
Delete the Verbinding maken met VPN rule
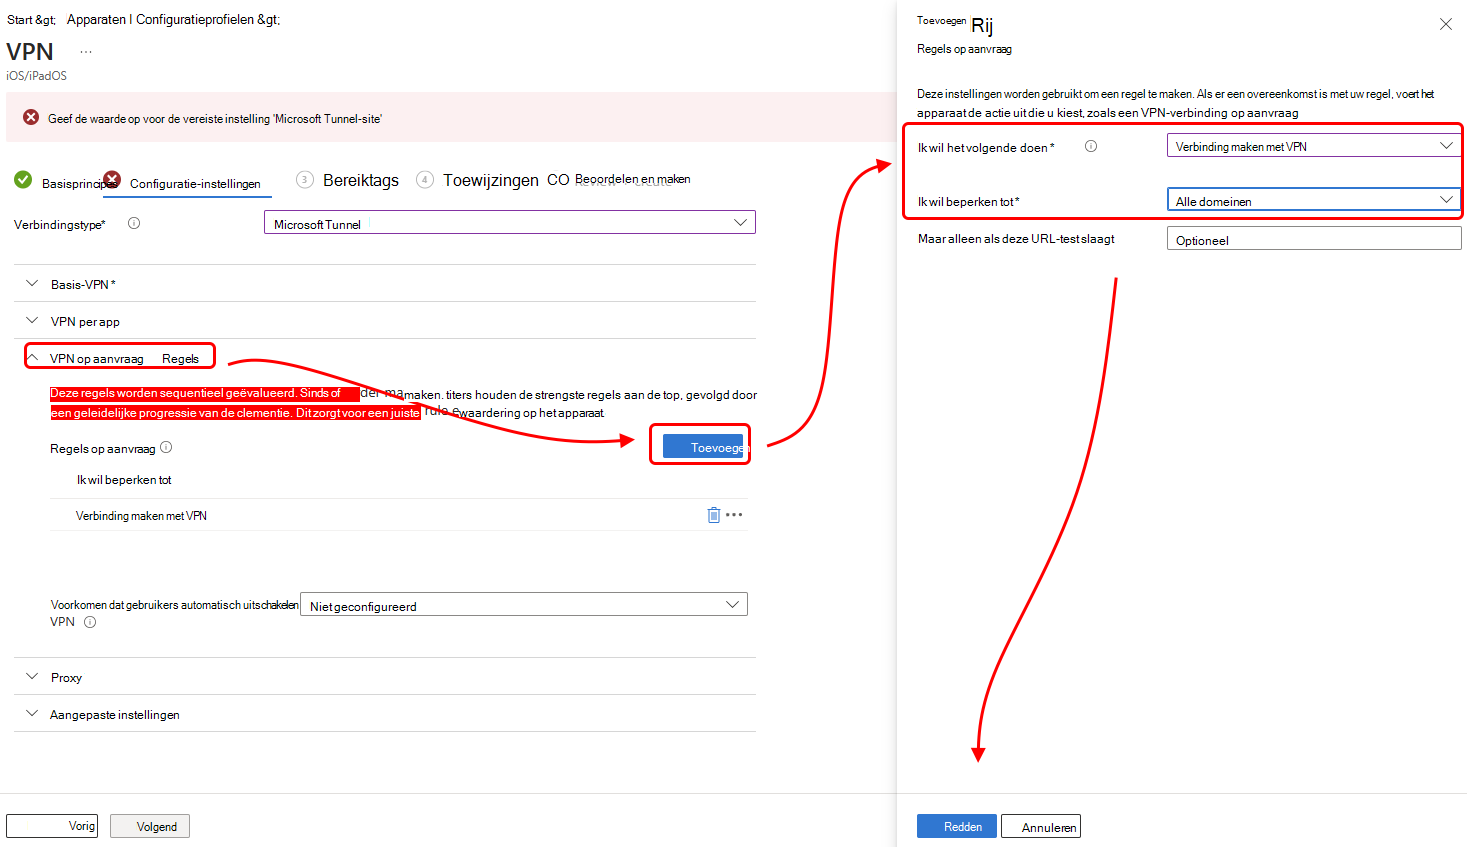point(714,515)
